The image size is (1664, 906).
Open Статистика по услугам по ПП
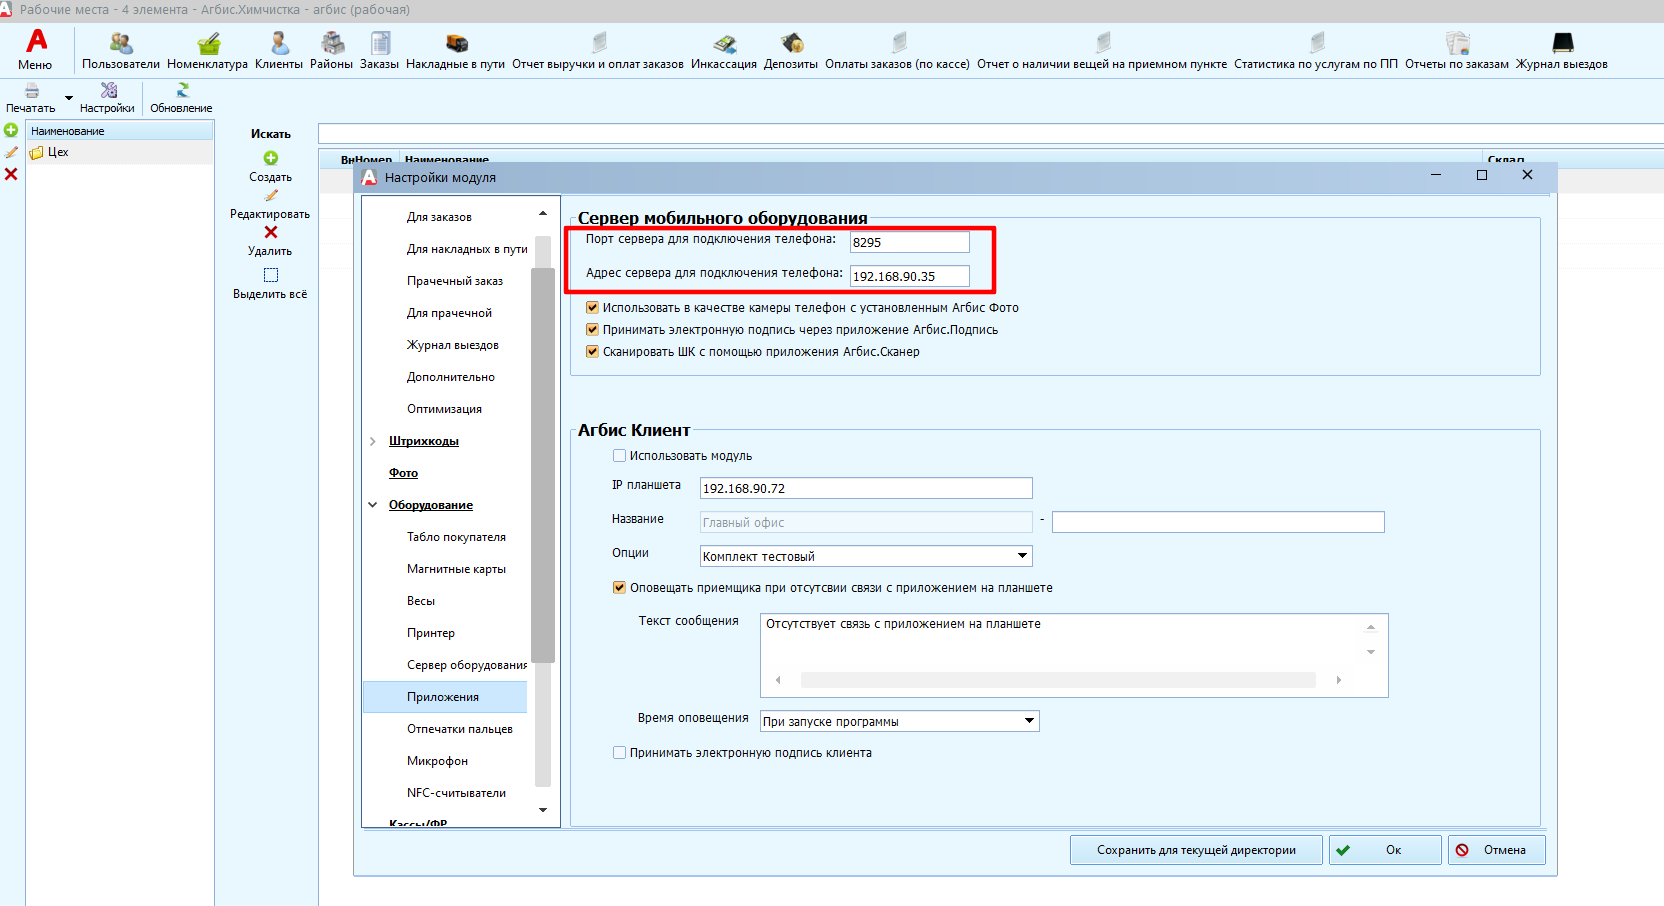point(1316,43)
